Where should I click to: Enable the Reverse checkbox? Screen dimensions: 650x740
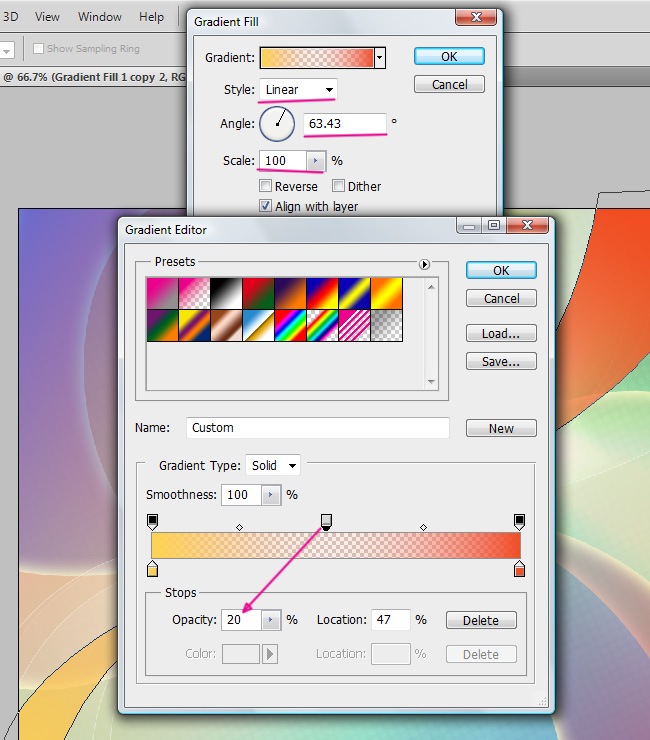(x=266, y=186)
